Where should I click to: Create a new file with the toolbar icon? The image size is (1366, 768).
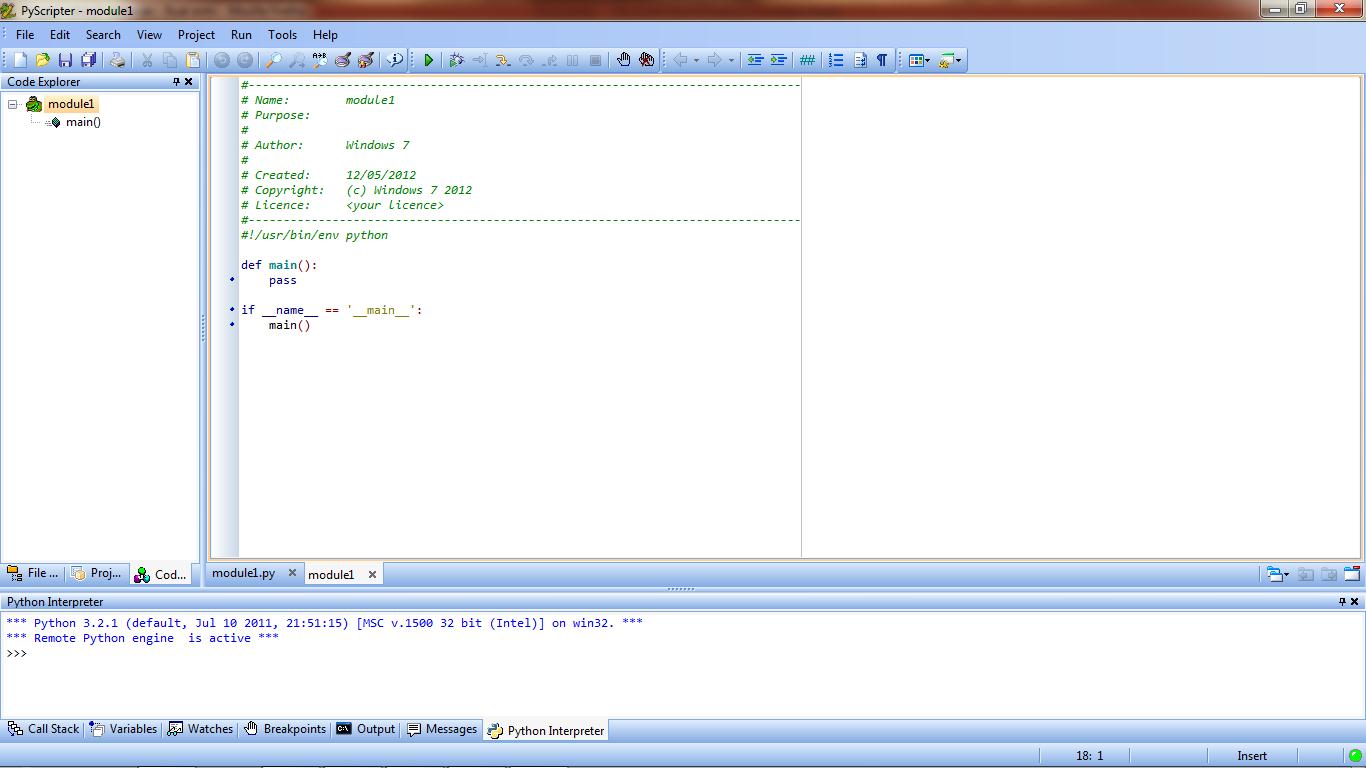(20, 60)
